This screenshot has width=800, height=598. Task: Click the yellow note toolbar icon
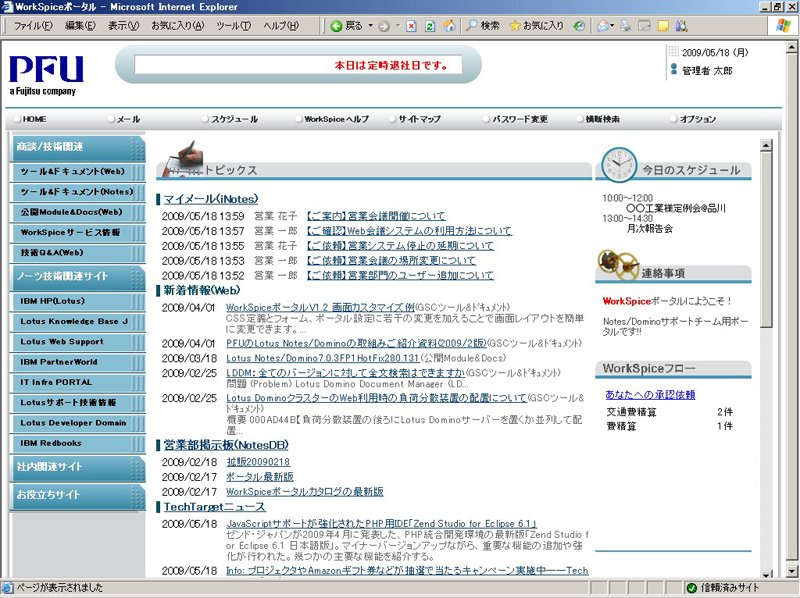(x=663, y=26)
